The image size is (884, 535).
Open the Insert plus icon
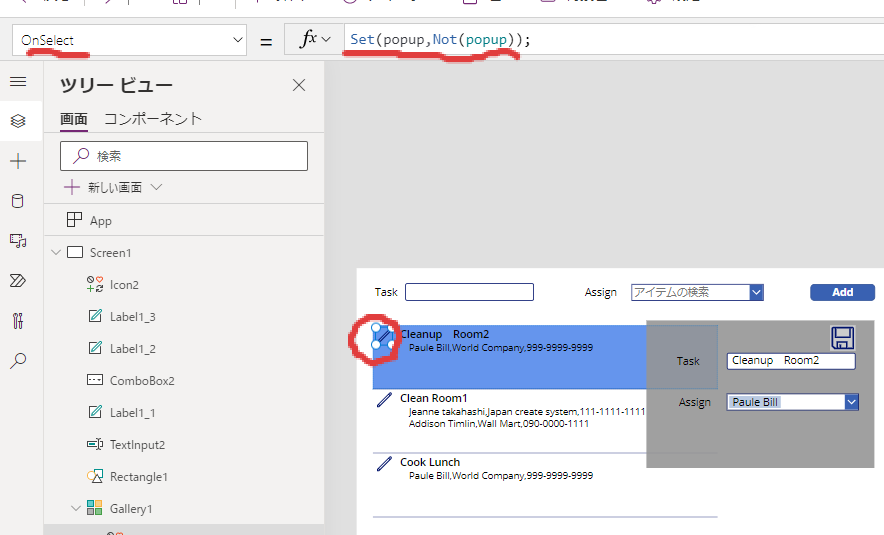click(18, 161)
